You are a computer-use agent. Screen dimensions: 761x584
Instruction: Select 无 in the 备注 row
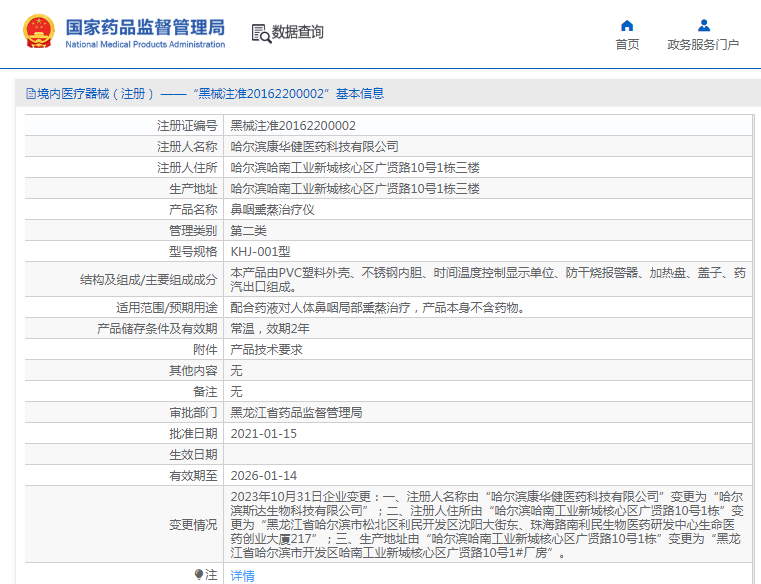[236, 392]
